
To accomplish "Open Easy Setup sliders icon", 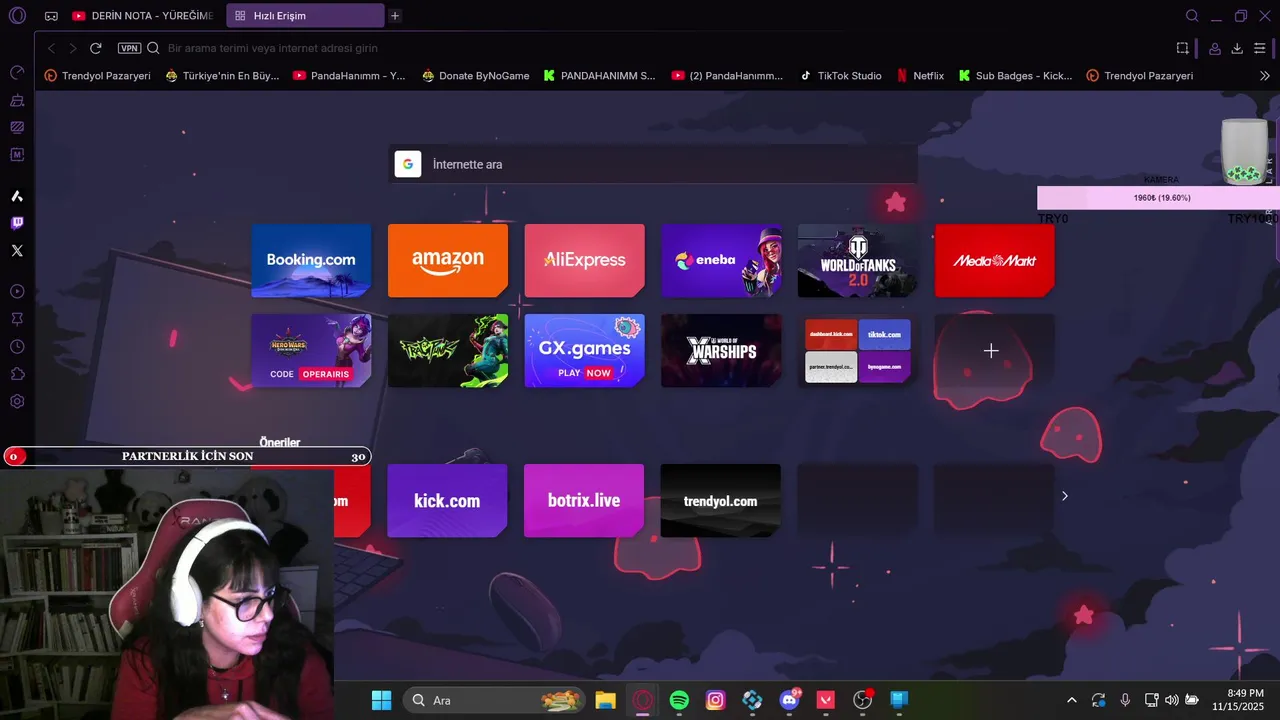I will (x=1260, y=48).
